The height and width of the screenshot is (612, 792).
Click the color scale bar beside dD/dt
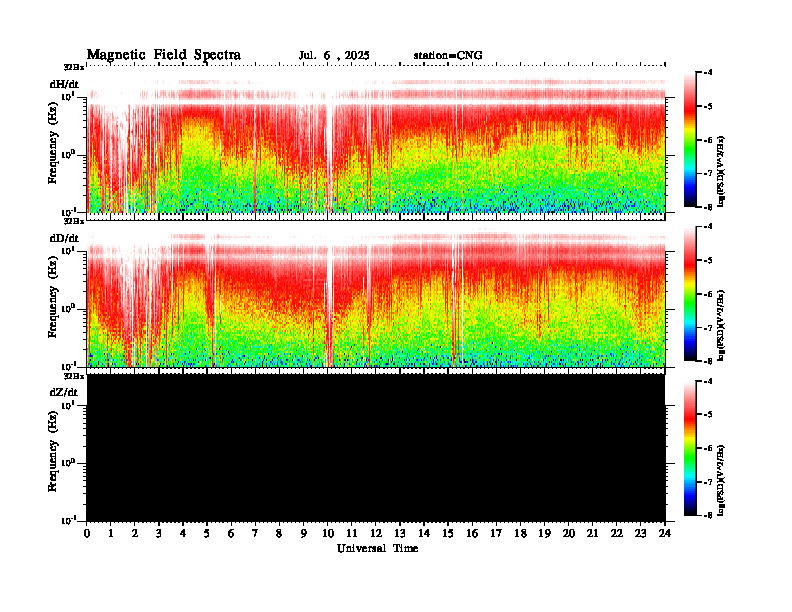click(690, 293)
